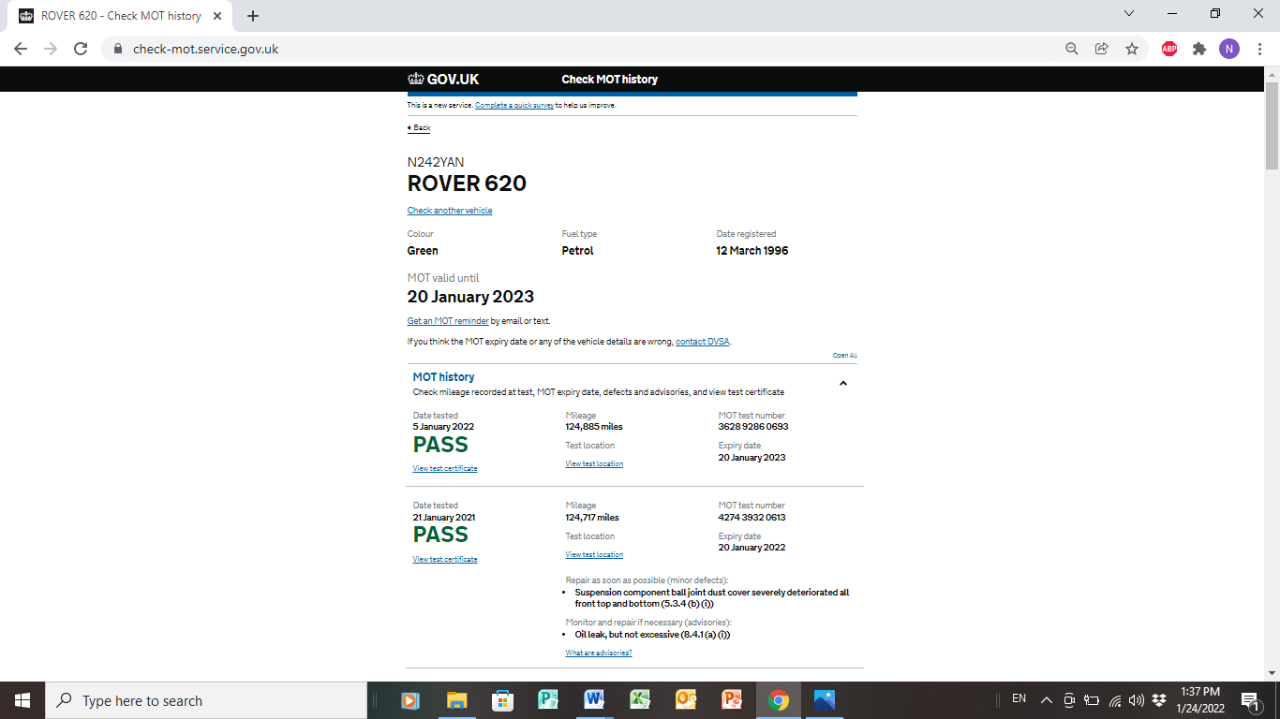Bookmark this page with the star icon

click(x=1132, y=48)
